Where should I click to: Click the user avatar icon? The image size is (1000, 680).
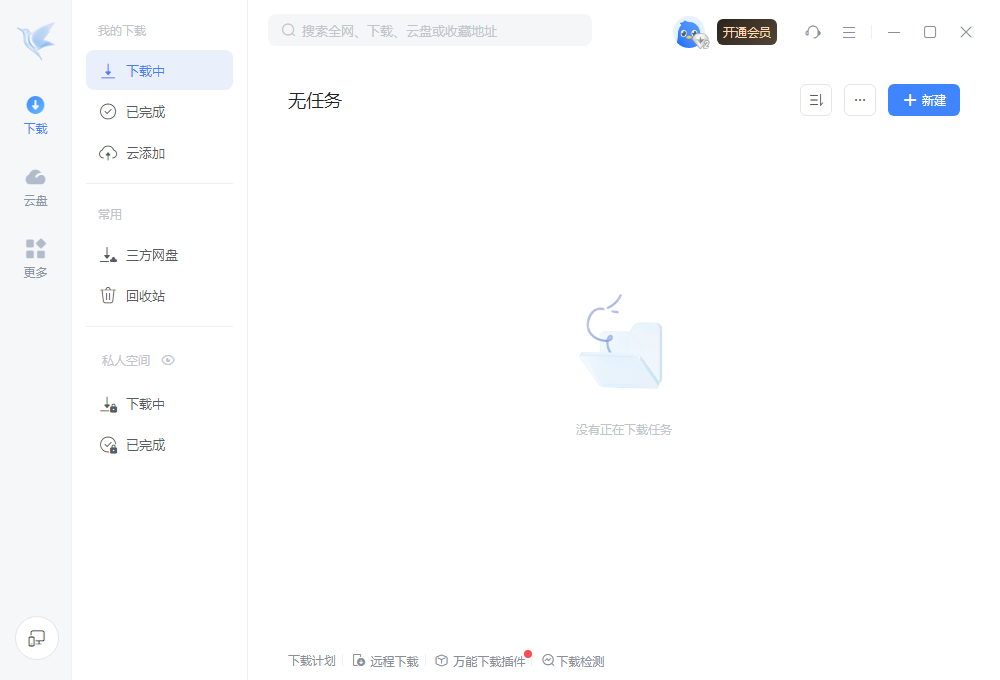690,32
